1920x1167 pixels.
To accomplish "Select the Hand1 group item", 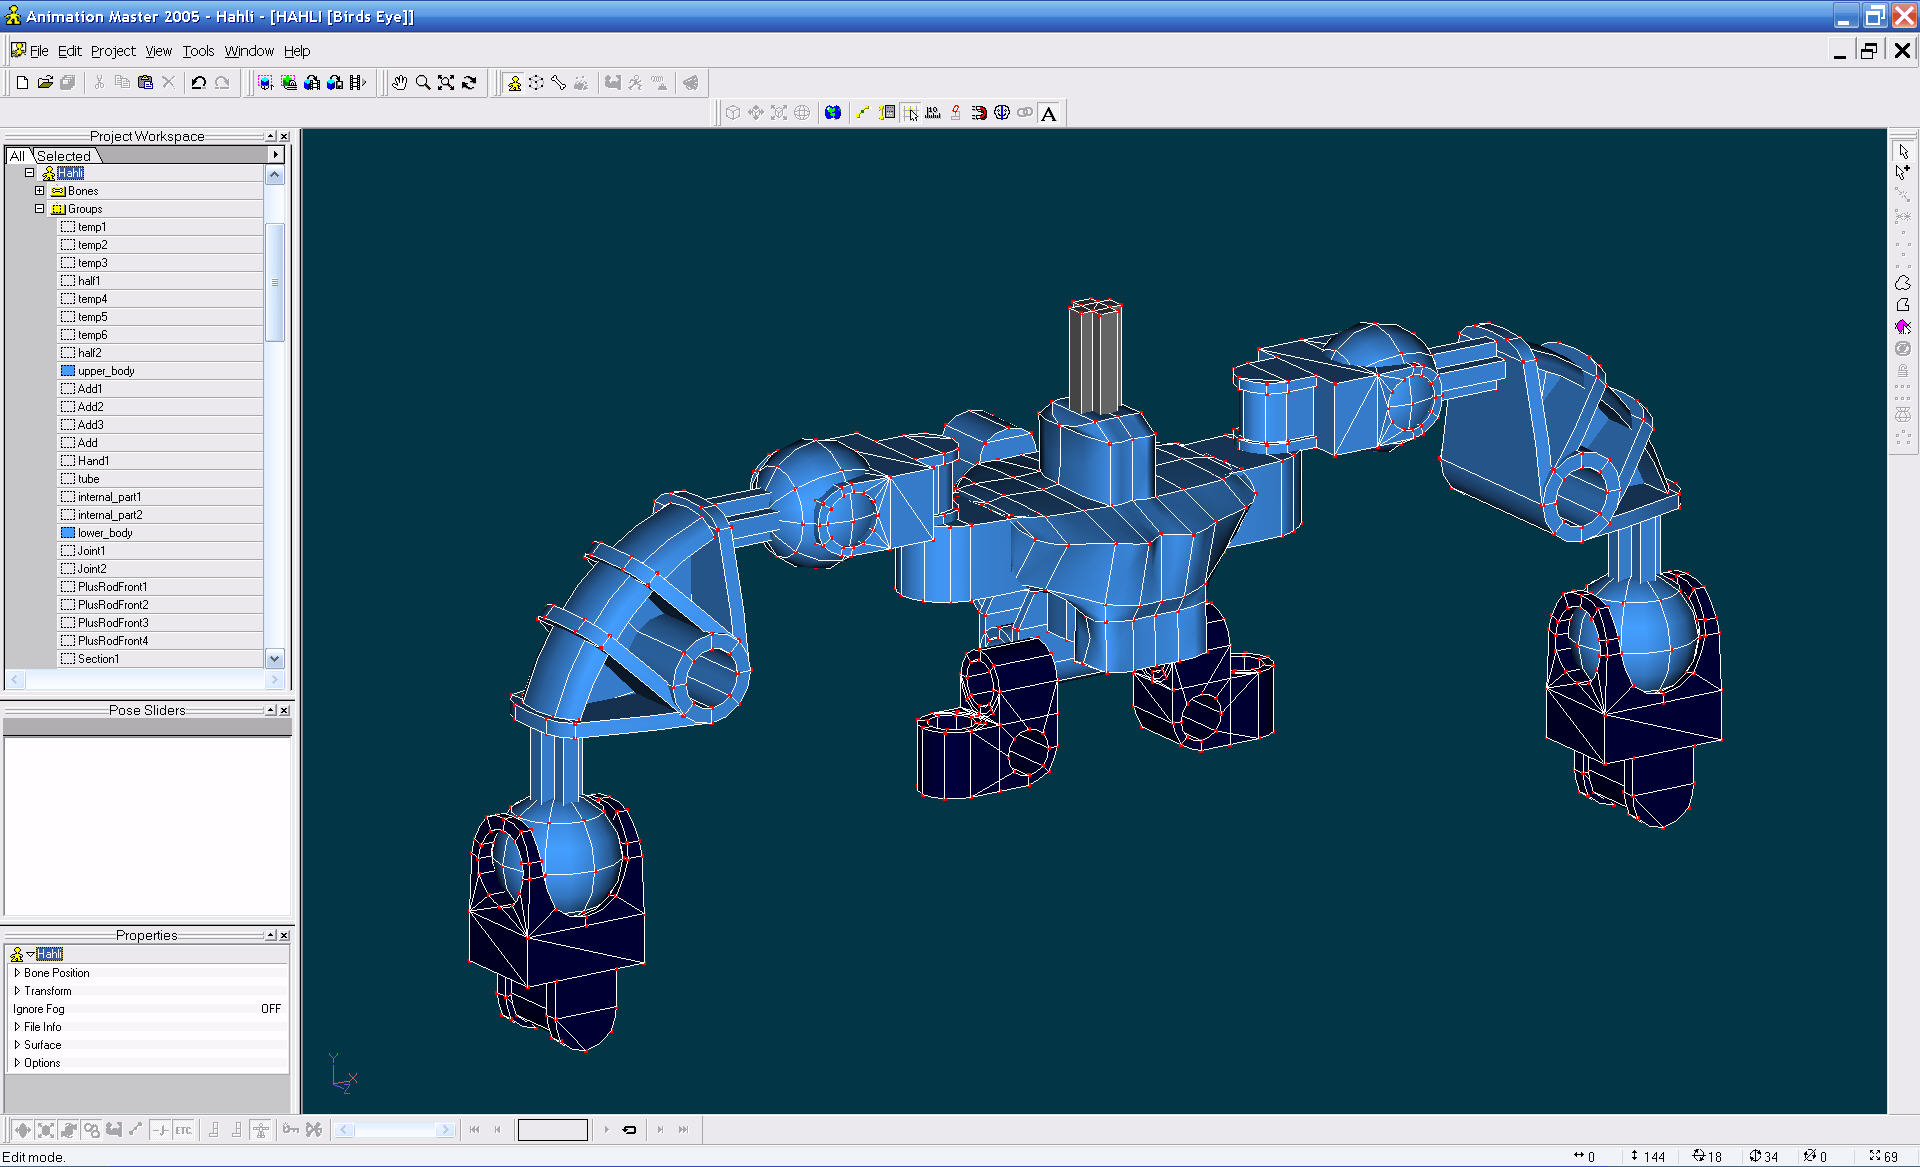I will [x=93, y=461].
